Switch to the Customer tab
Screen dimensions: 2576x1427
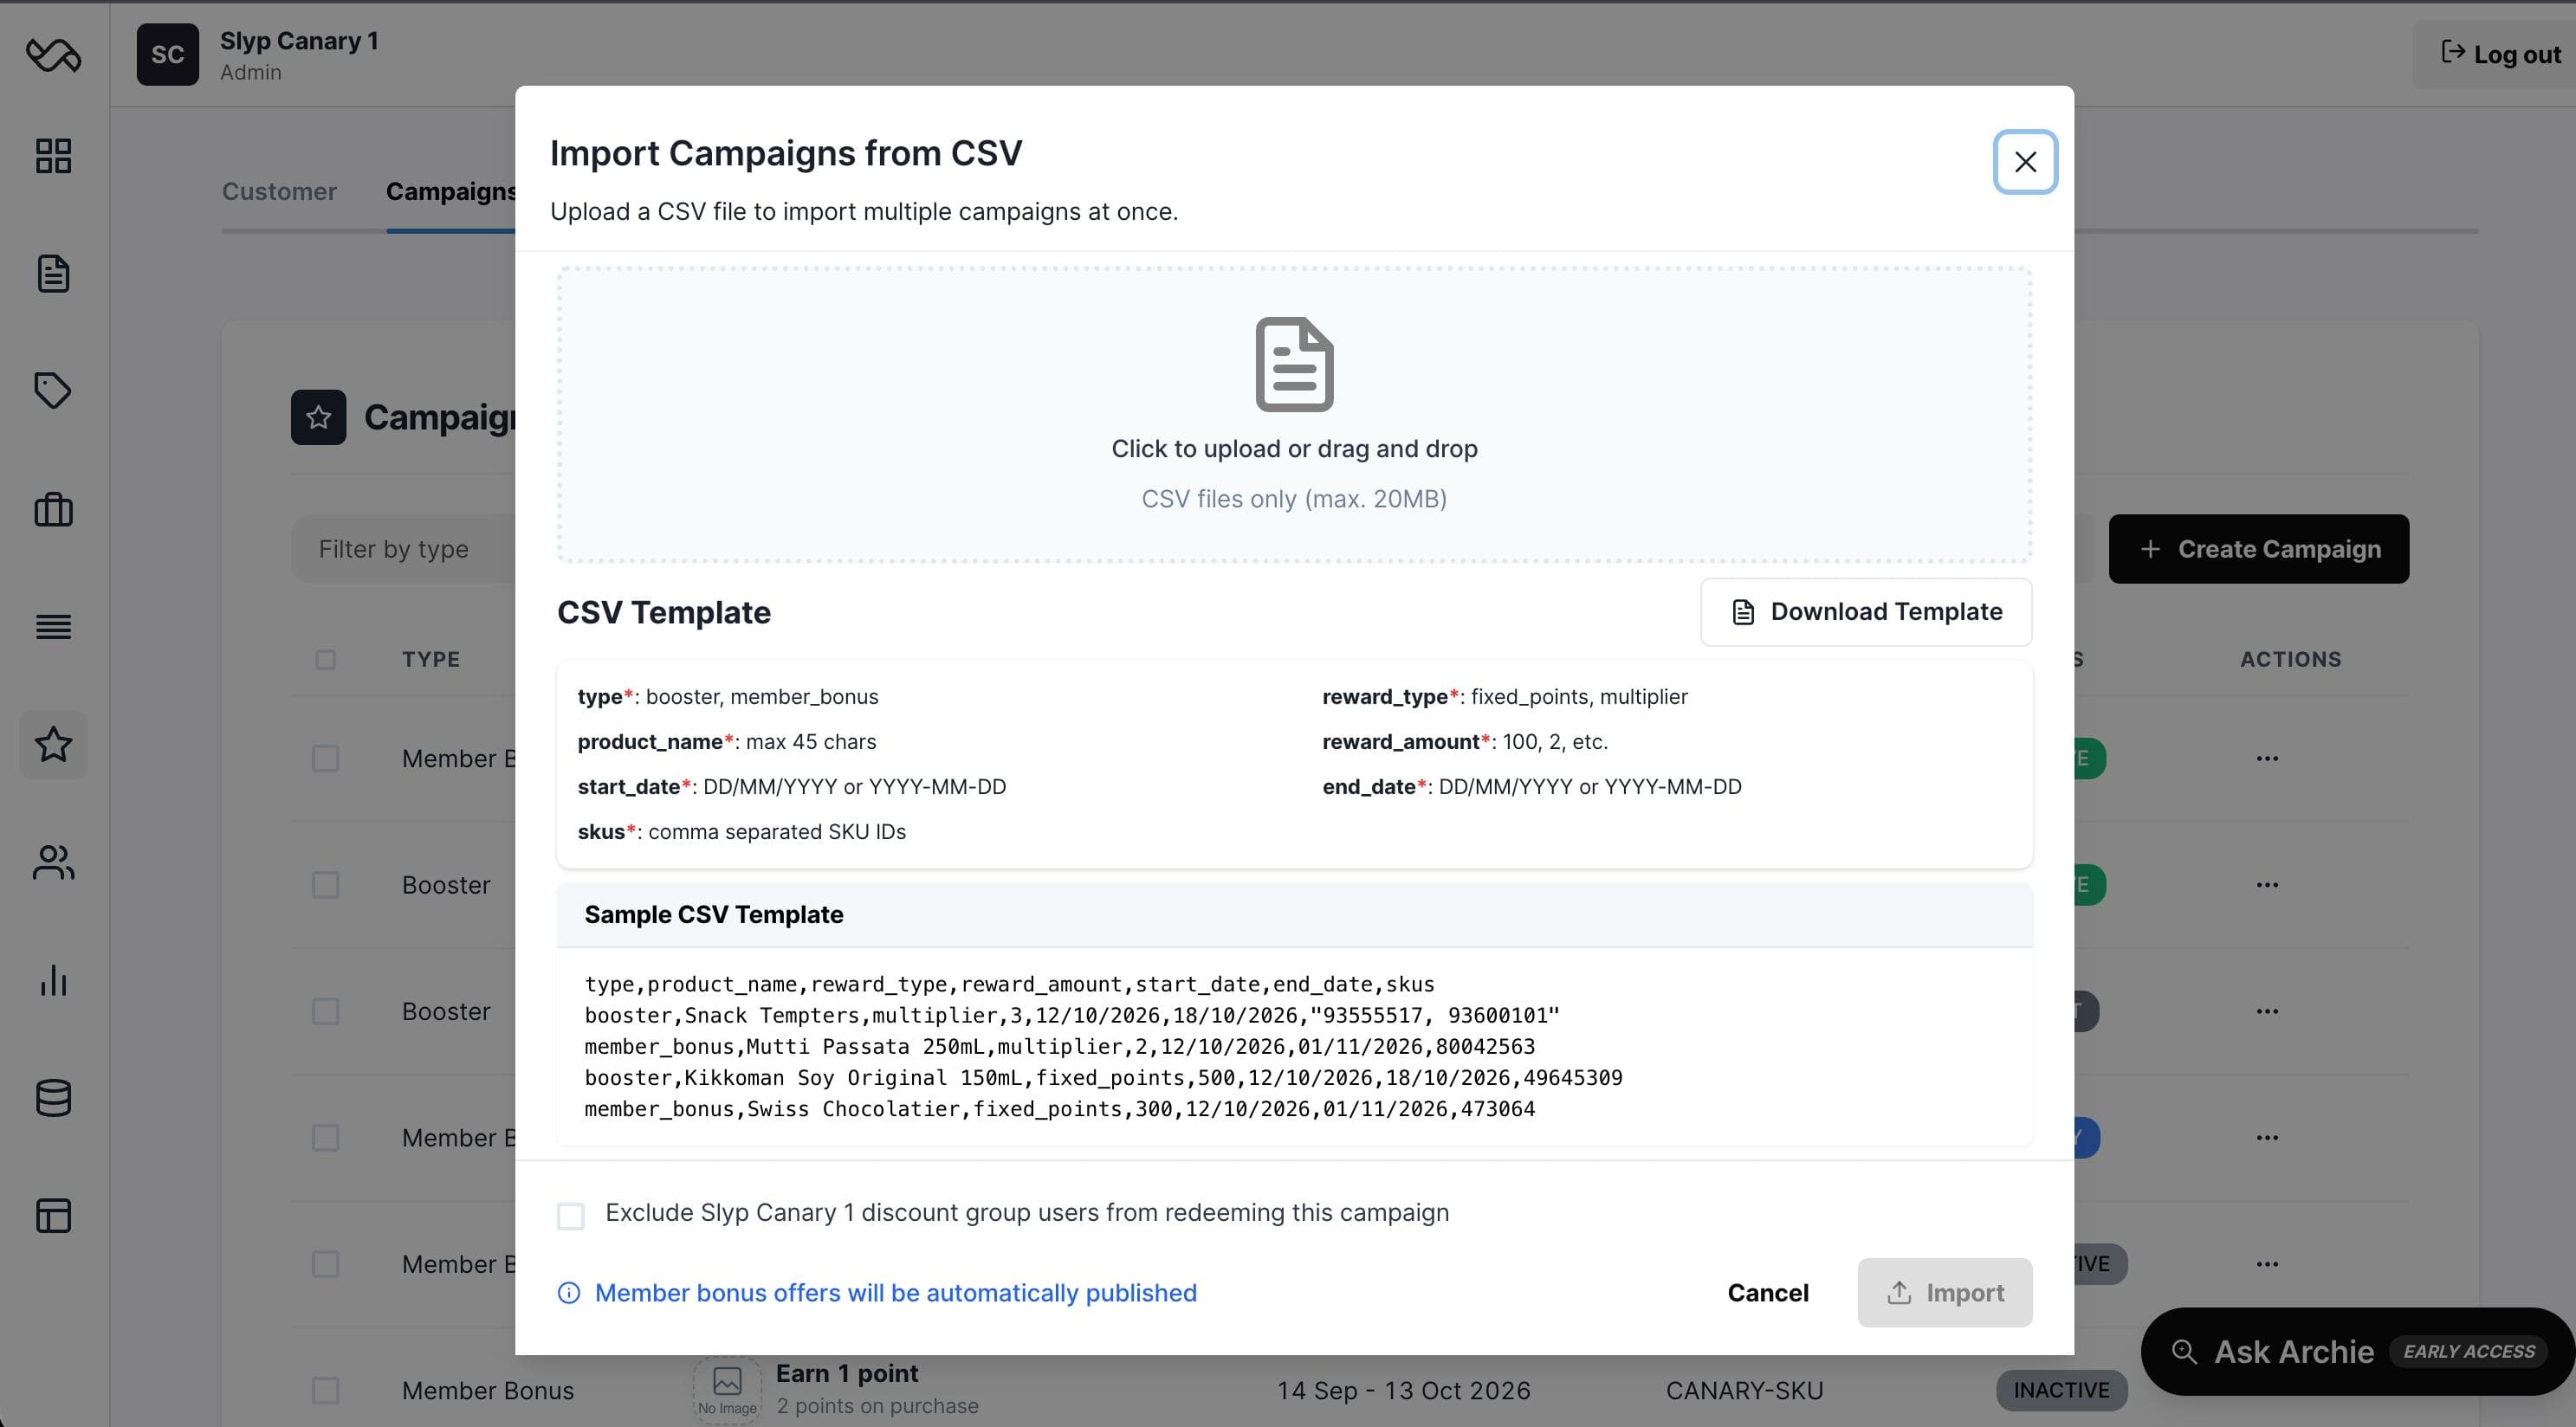tap(279, 191)
